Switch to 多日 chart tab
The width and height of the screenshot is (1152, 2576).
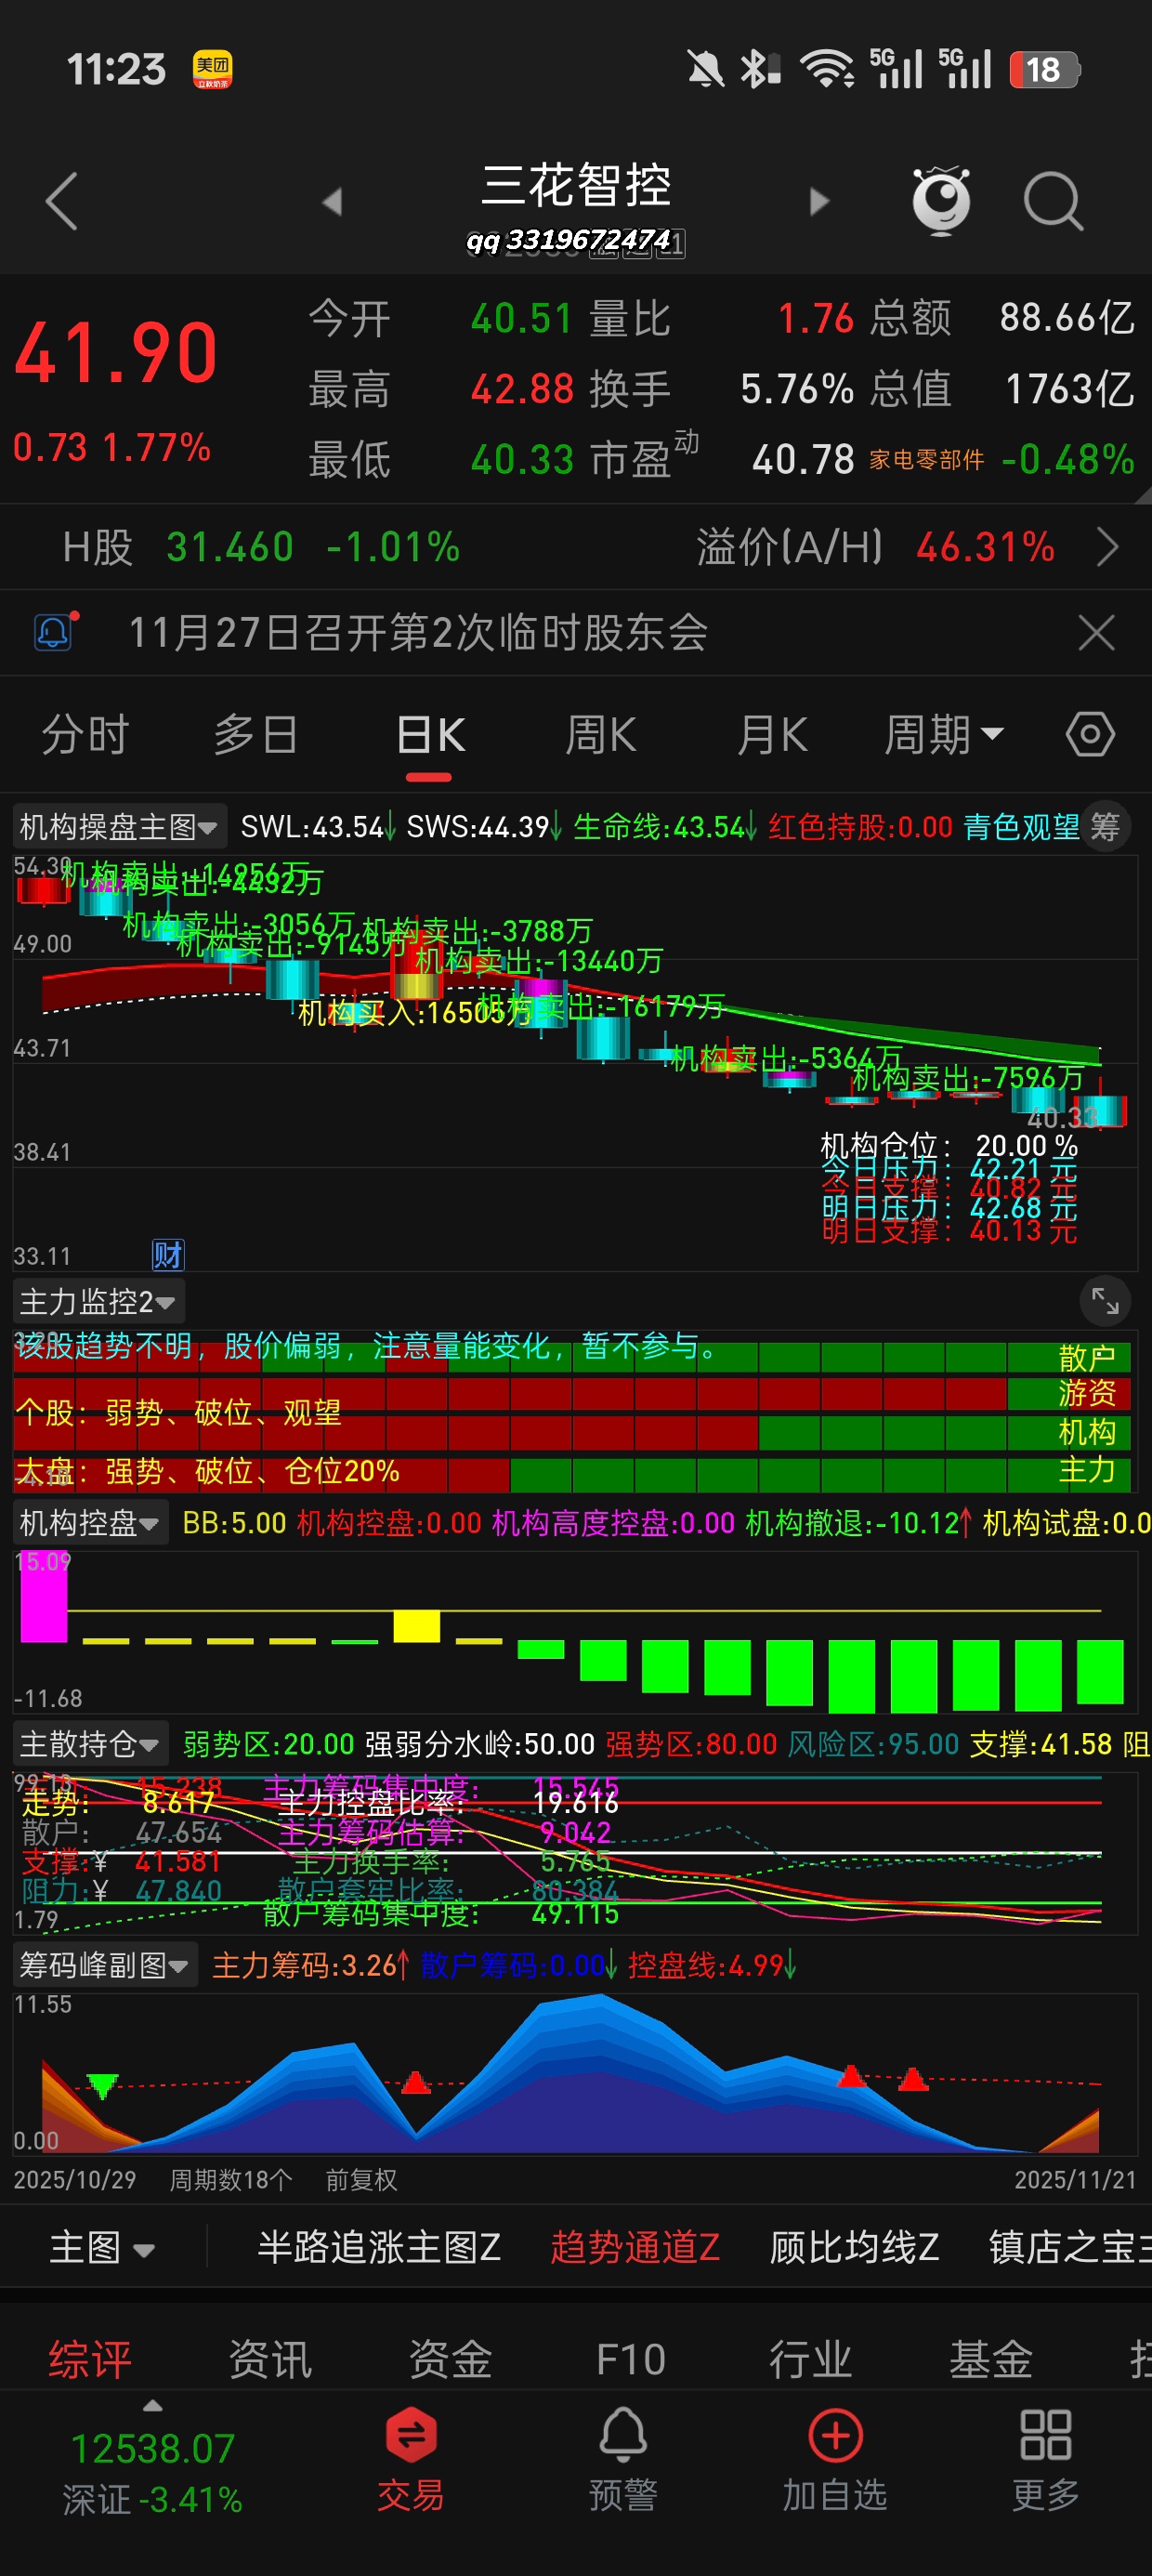pyautogui.click(x=256, y=735)
